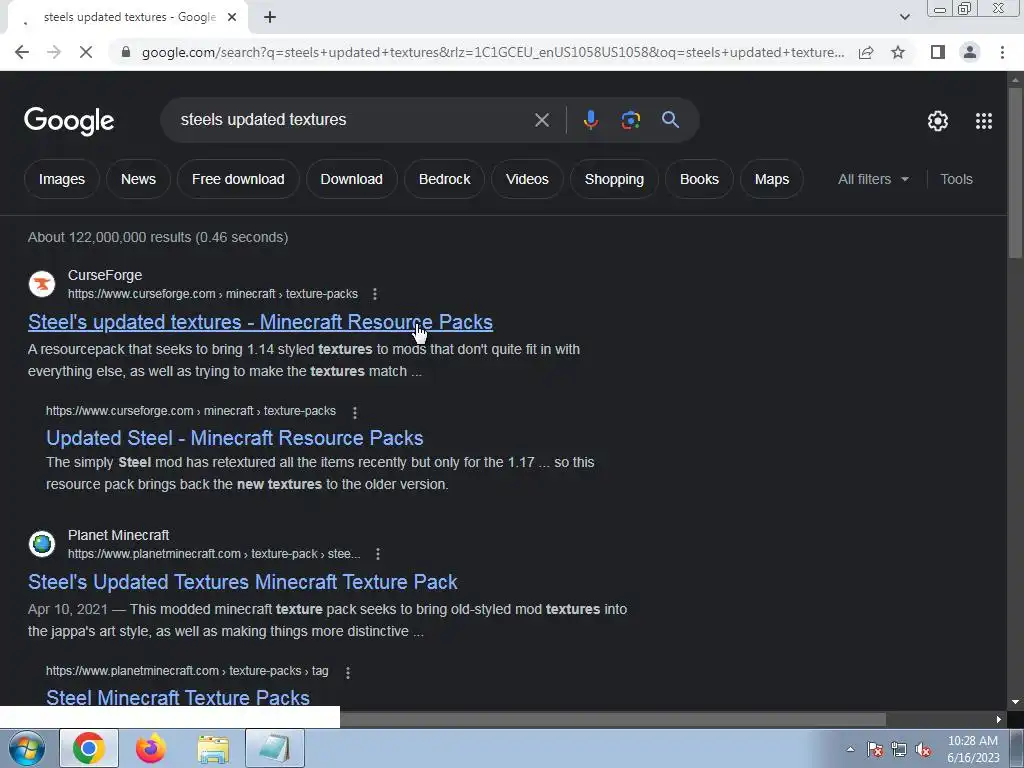The width and height of the screenshot is (1024, 768).
Task: Apply the Bedrock filter chip
Action: [x=444, y=179]
